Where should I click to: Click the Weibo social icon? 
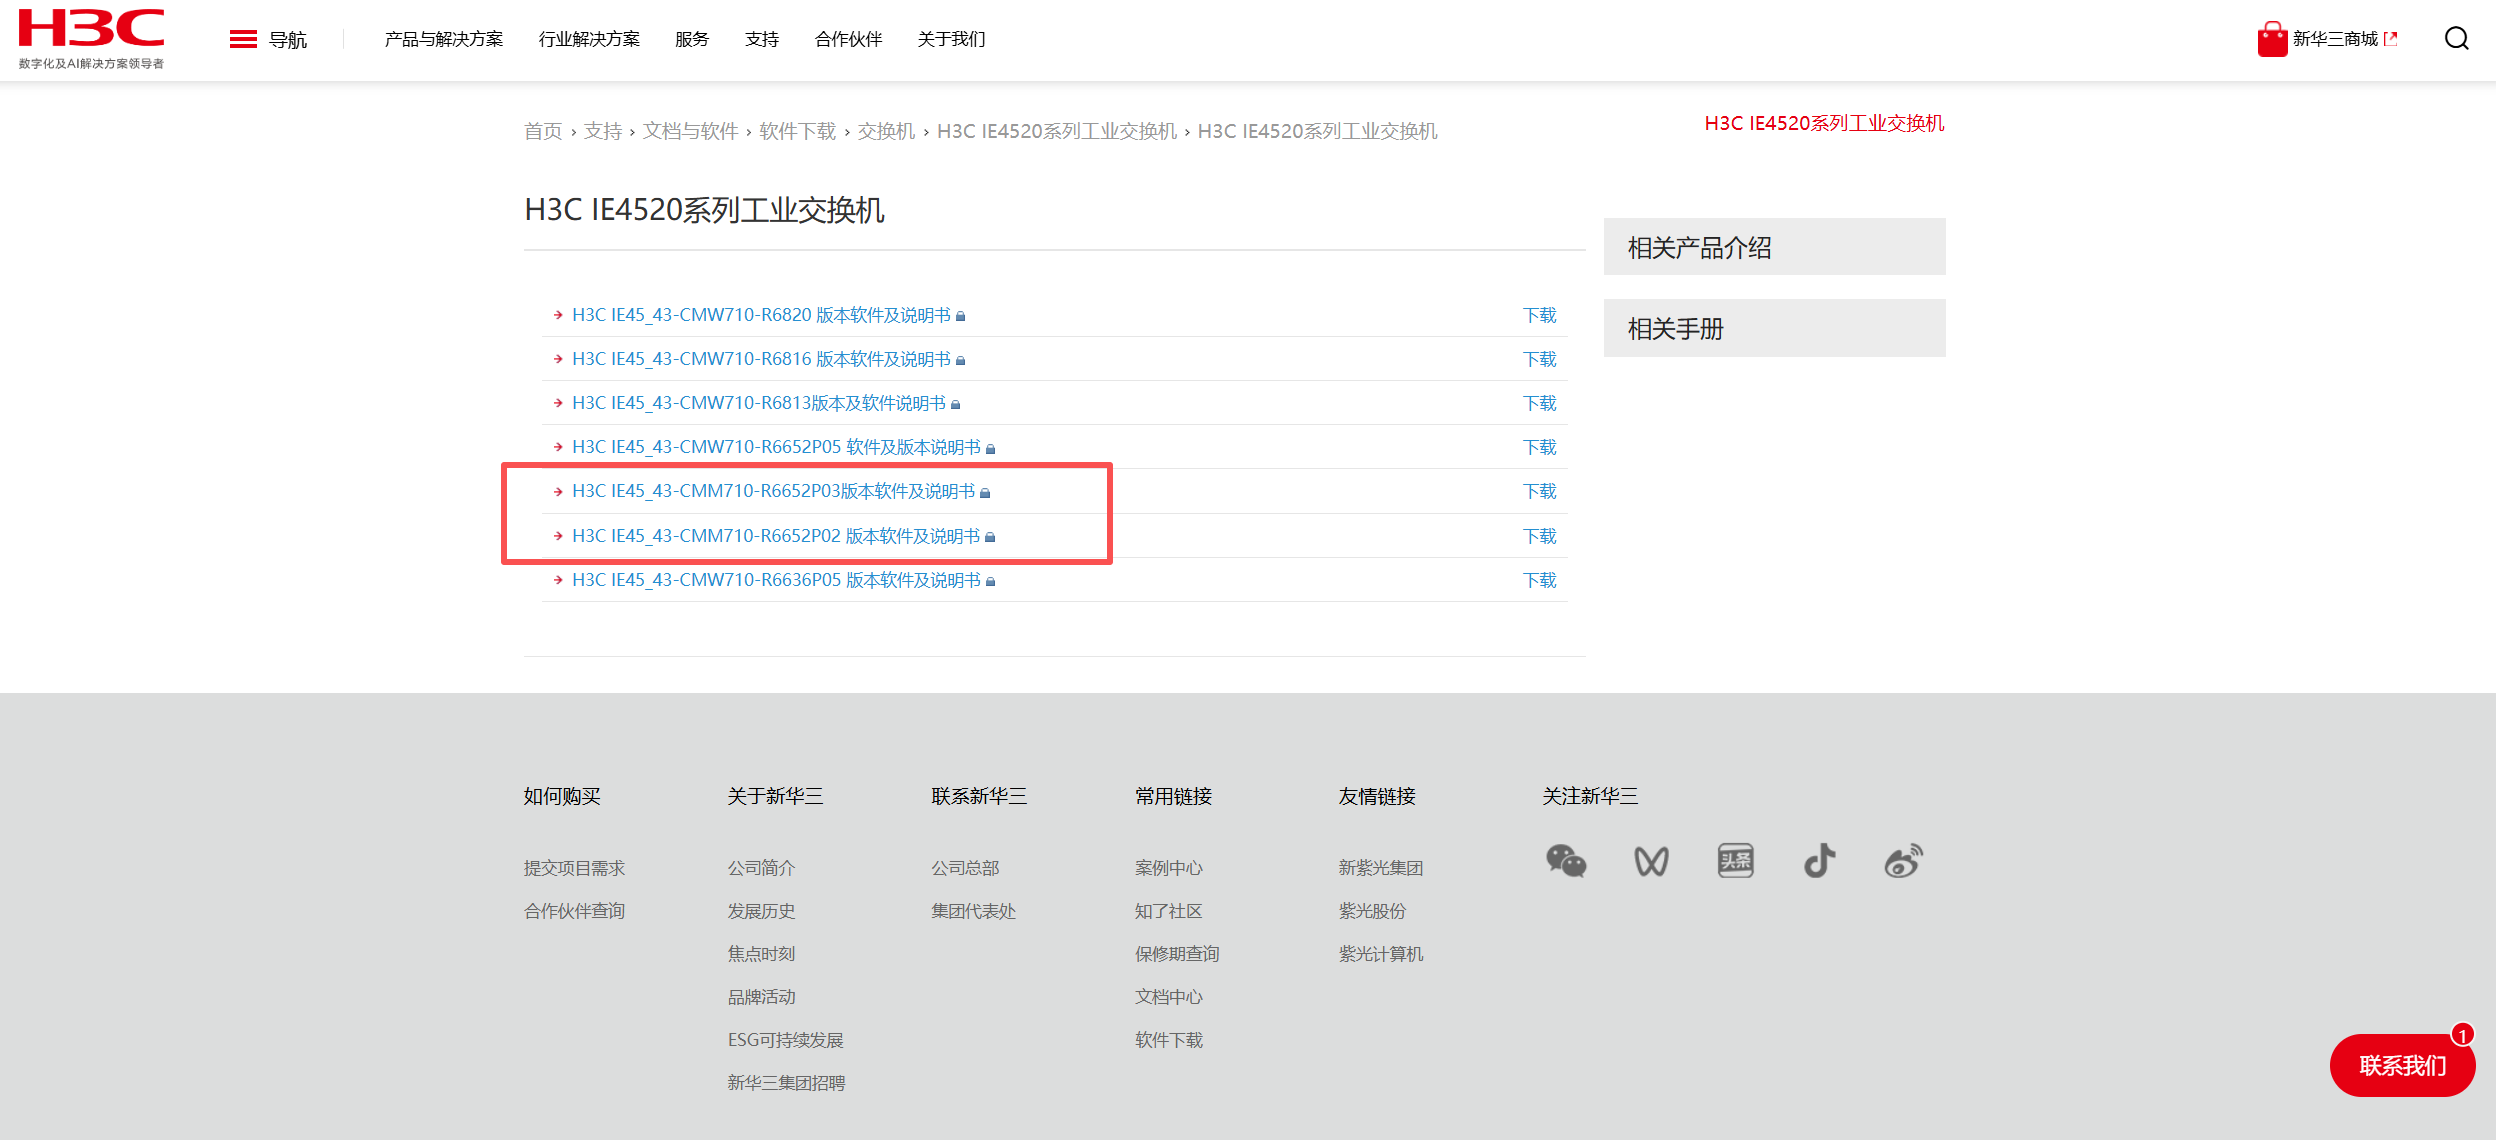tap(1903, 861)
